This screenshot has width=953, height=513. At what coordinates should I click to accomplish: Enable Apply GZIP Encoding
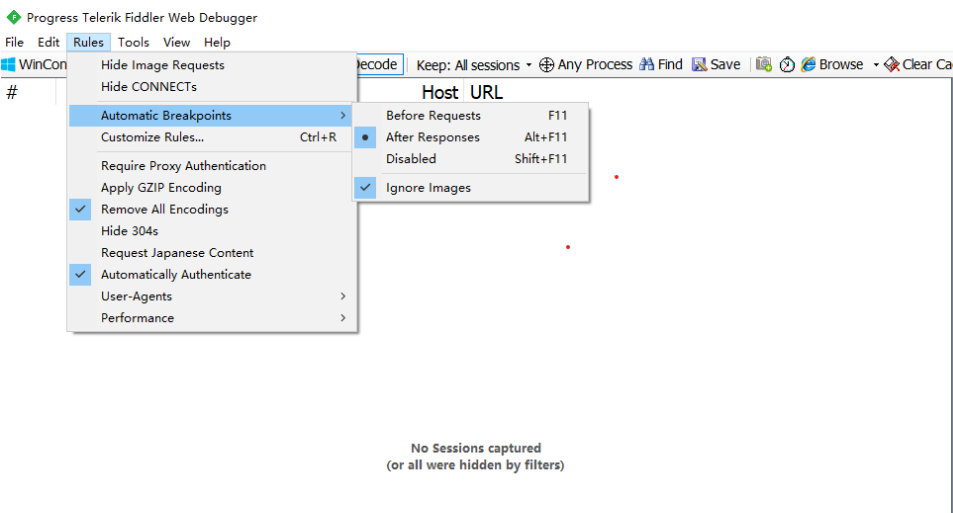coord(212,188)
